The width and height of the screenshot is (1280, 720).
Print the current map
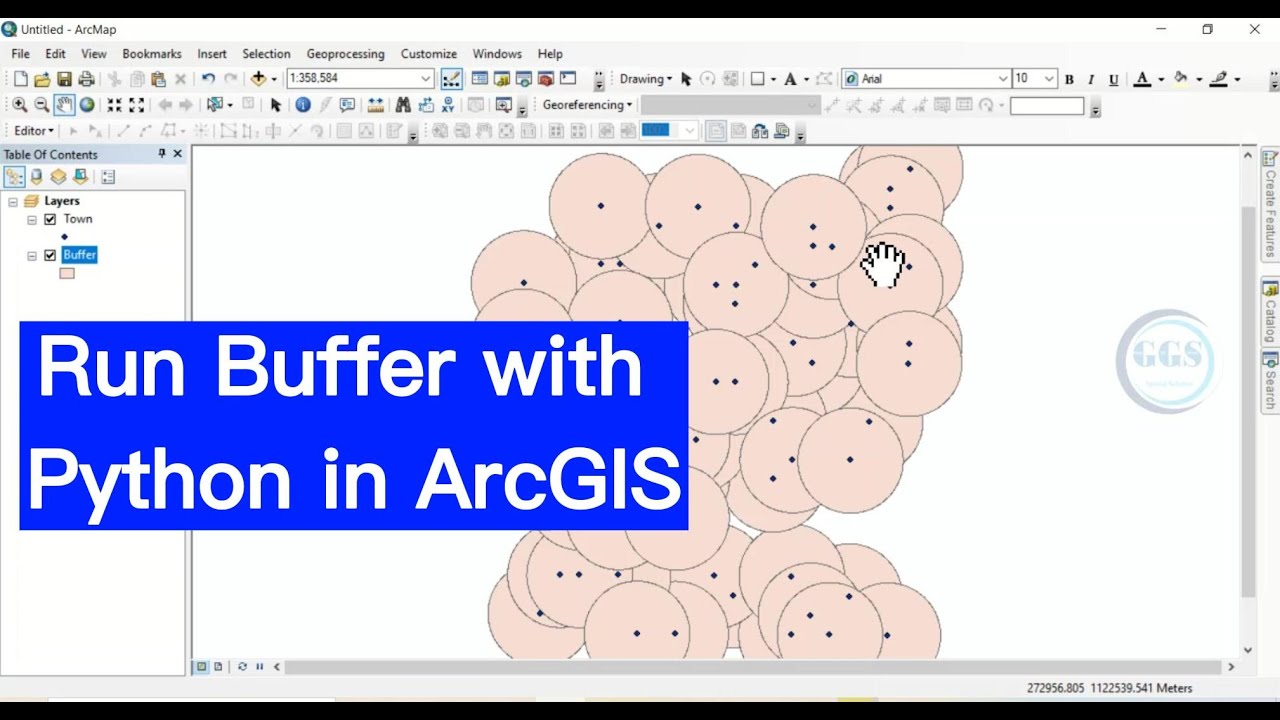click(86, 79)
